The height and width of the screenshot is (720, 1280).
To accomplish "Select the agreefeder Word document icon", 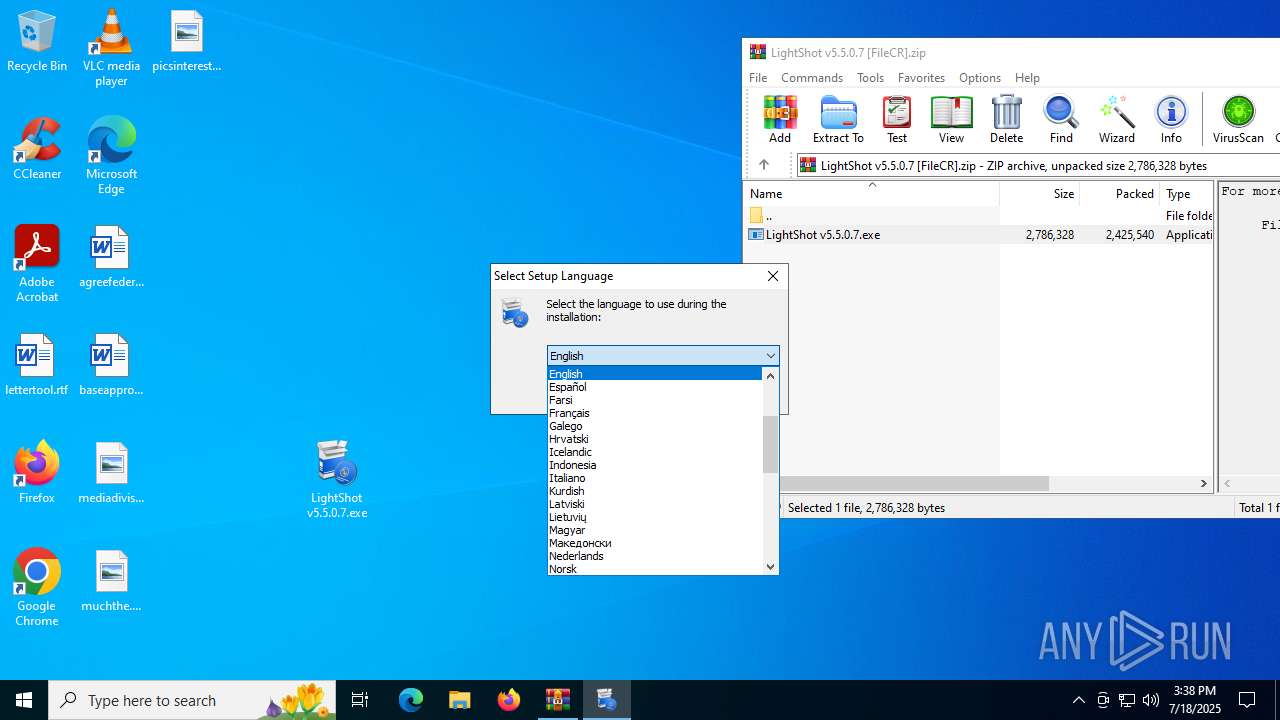I will click(x=111, y=257).
